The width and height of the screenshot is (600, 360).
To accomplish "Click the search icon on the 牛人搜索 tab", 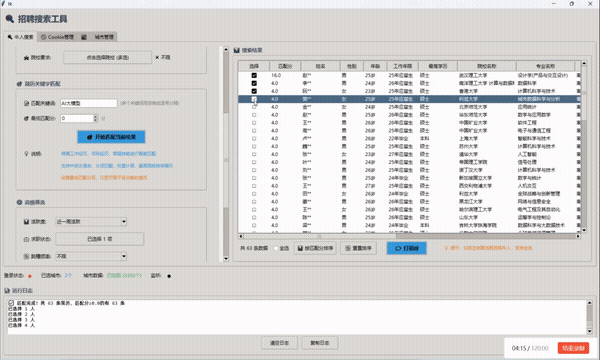I will 10,37.
